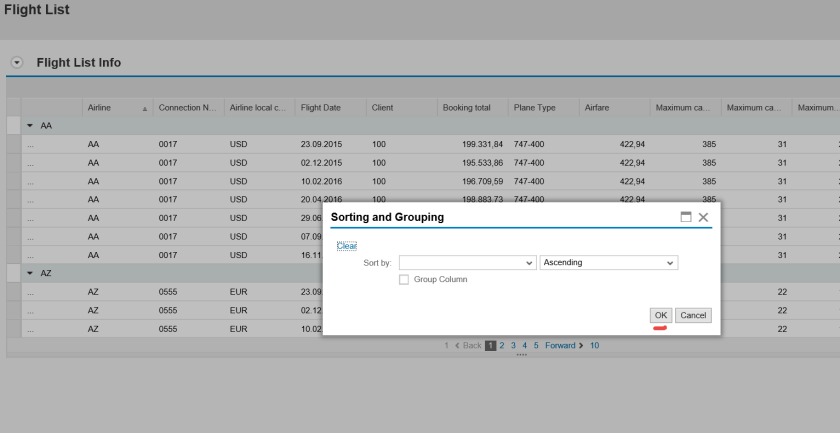Open the Ascending sort order dropdown

(x=670, y=263)
